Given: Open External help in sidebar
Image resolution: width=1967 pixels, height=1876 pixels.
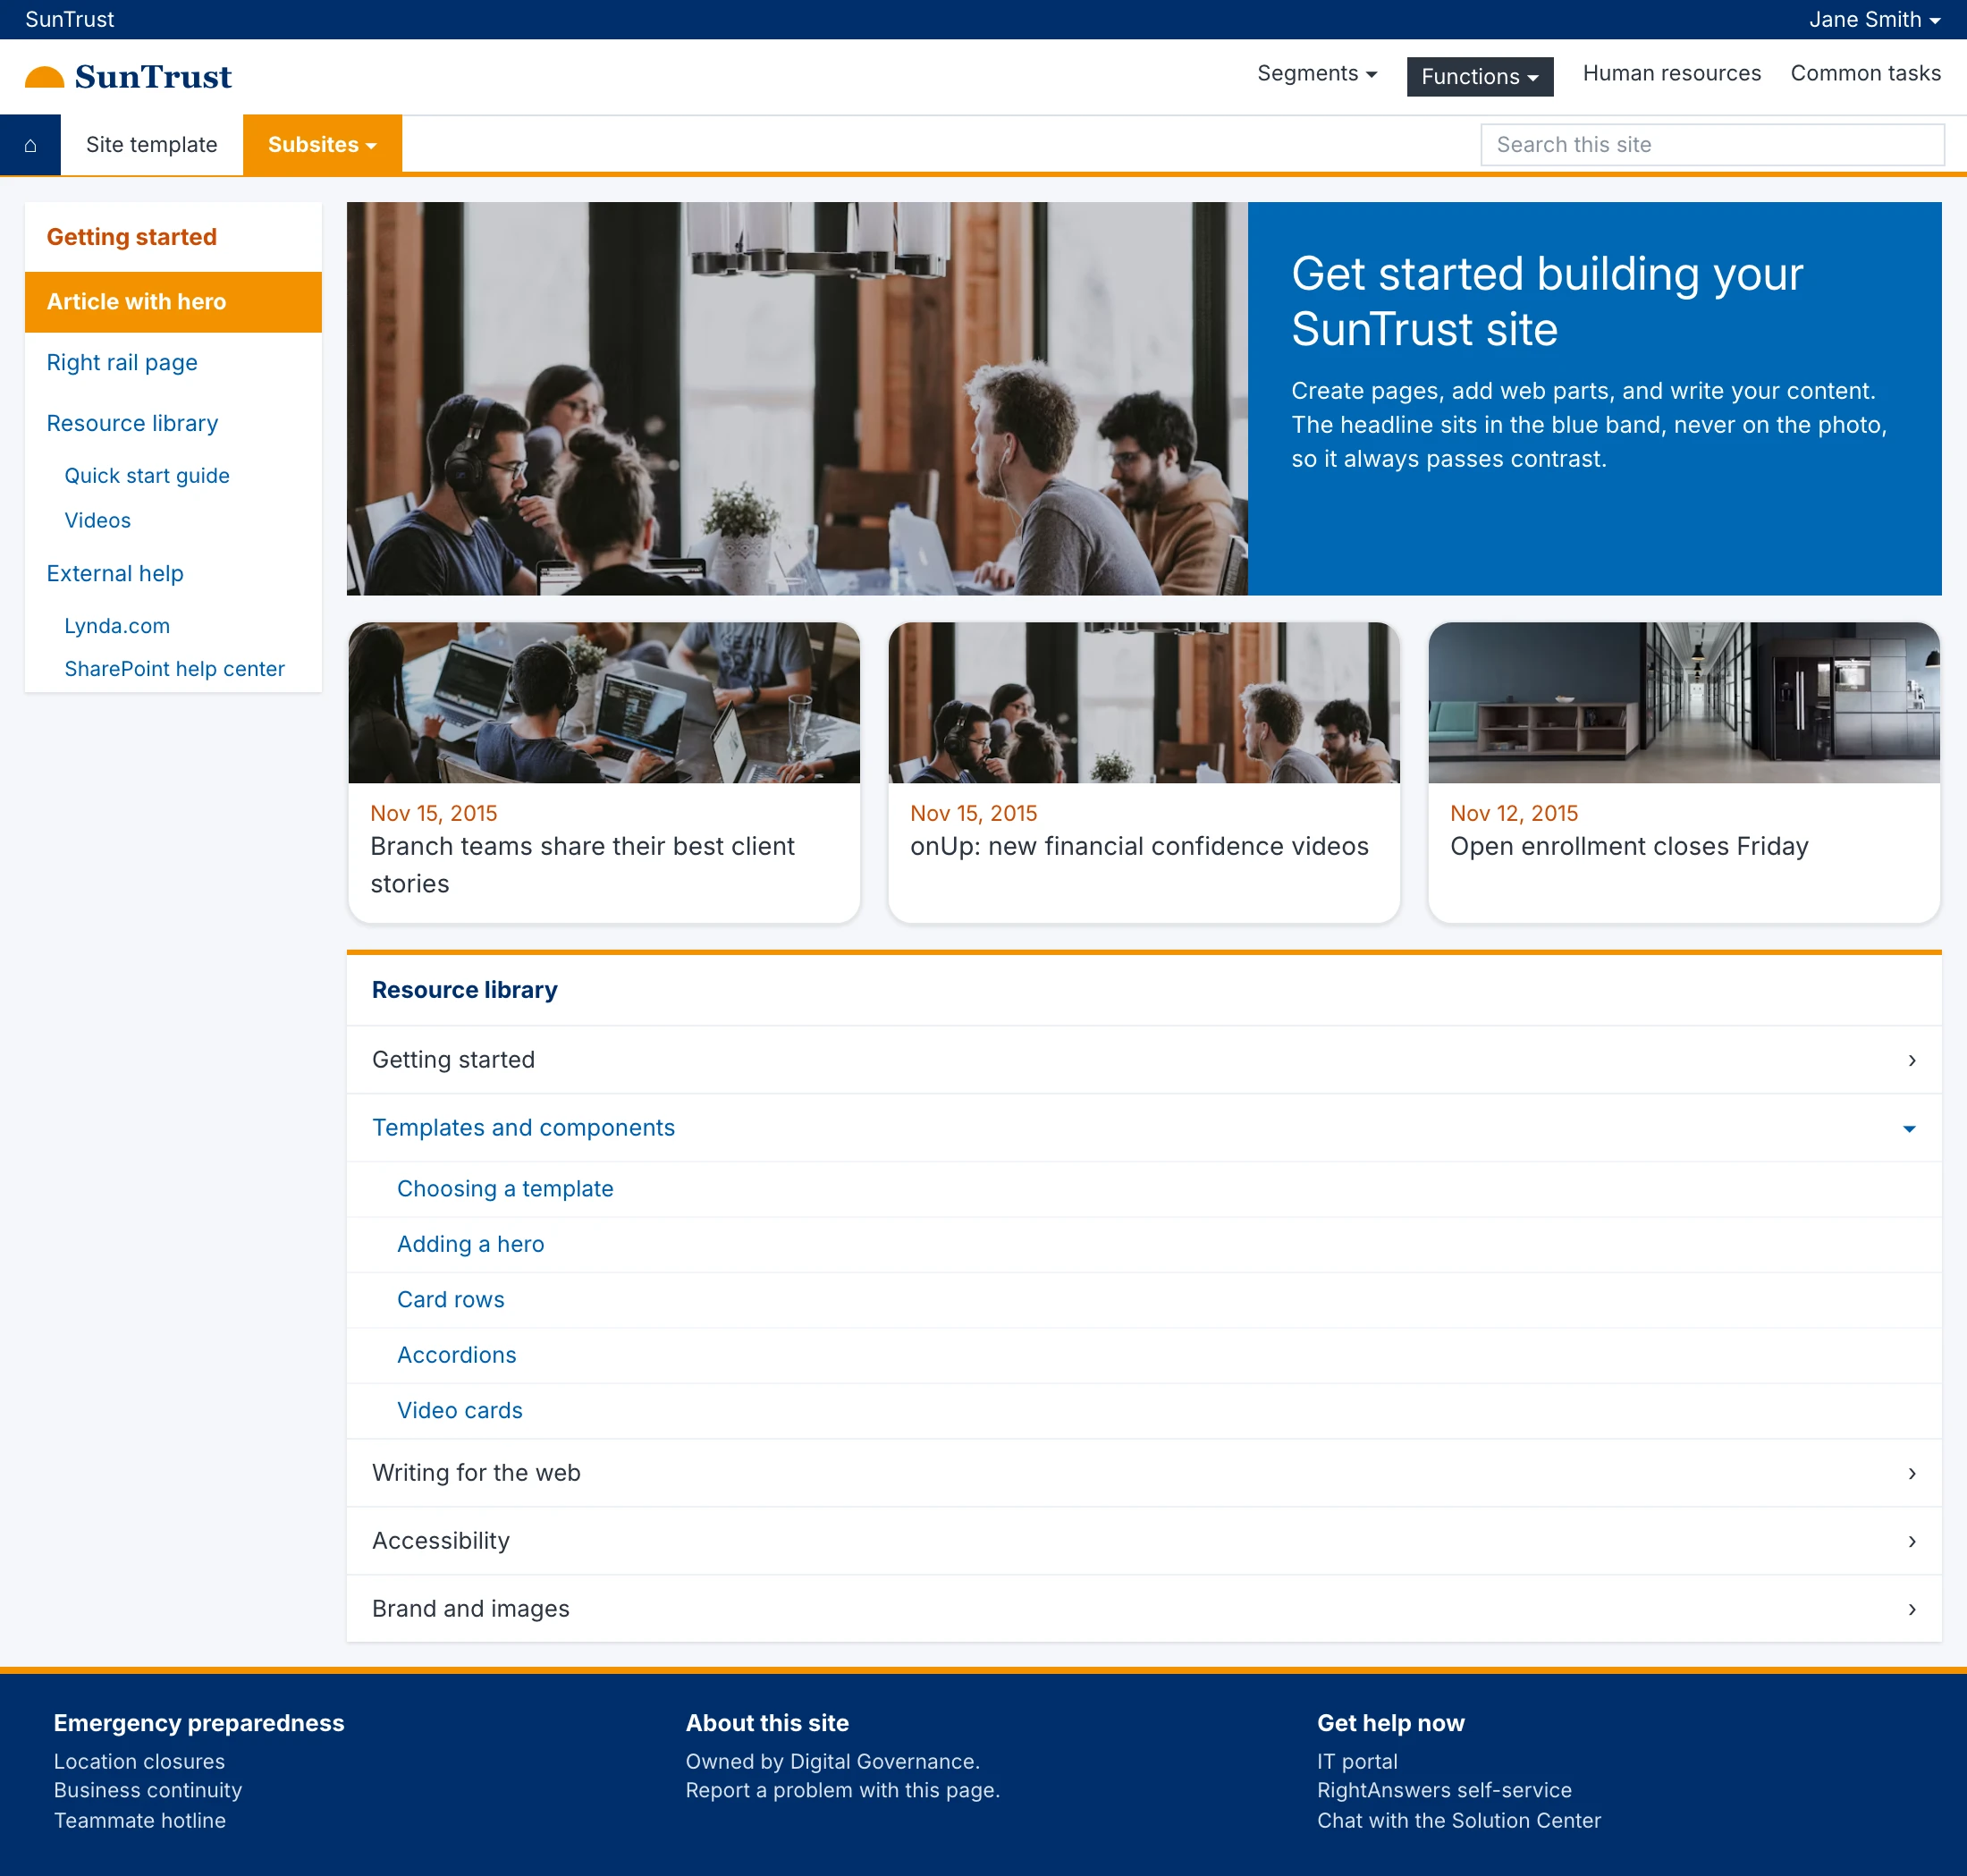Looking at the screenshot, I should coord(115,574).
